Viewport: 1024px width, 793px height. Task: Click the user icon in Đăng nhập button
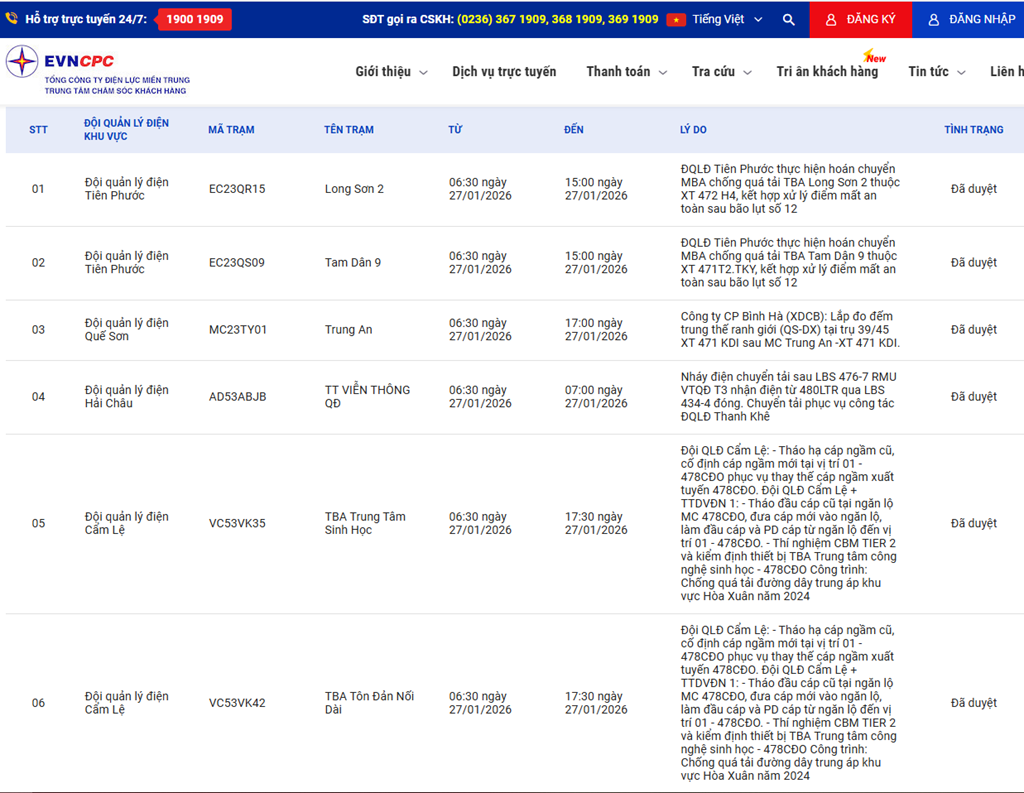click(933, 19)
